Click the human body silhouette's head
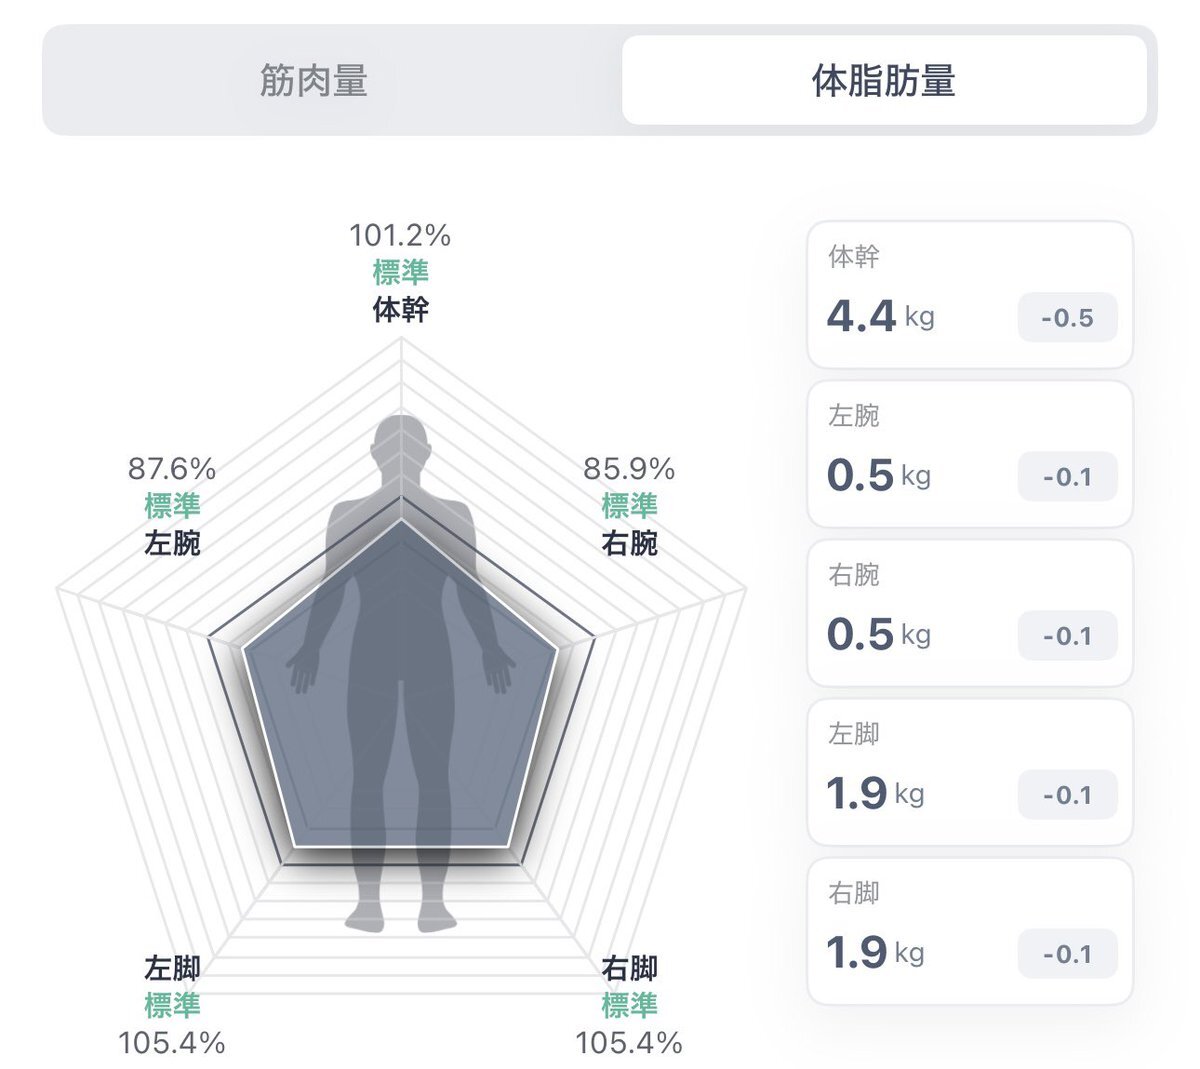 [401, 440]
